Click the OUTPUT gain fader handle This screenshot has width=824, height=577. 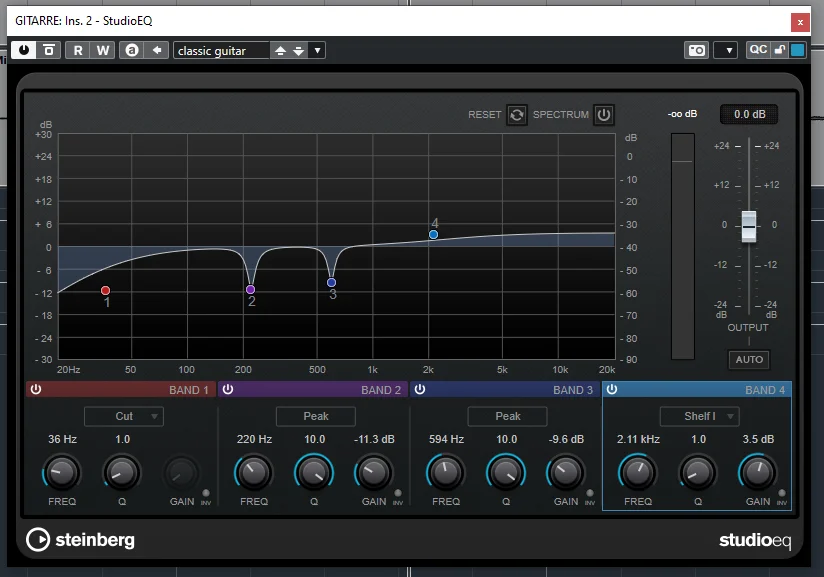click(x=749, y=226)
